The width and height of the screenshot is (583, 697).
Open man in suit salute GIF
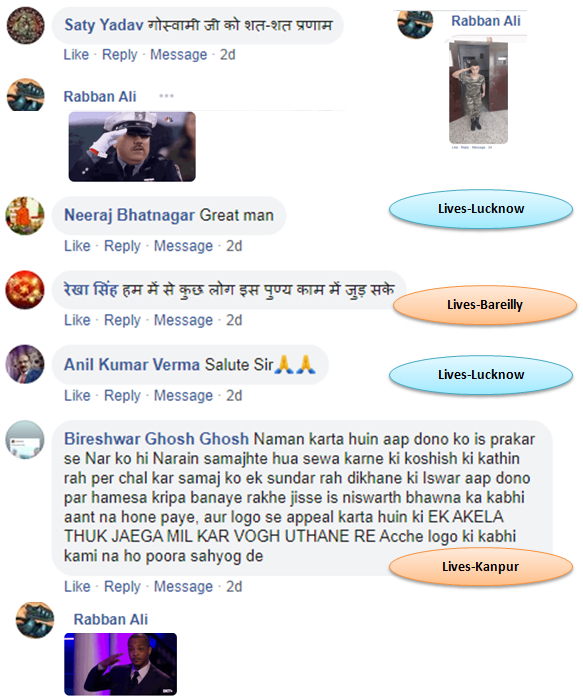point(120,664)
